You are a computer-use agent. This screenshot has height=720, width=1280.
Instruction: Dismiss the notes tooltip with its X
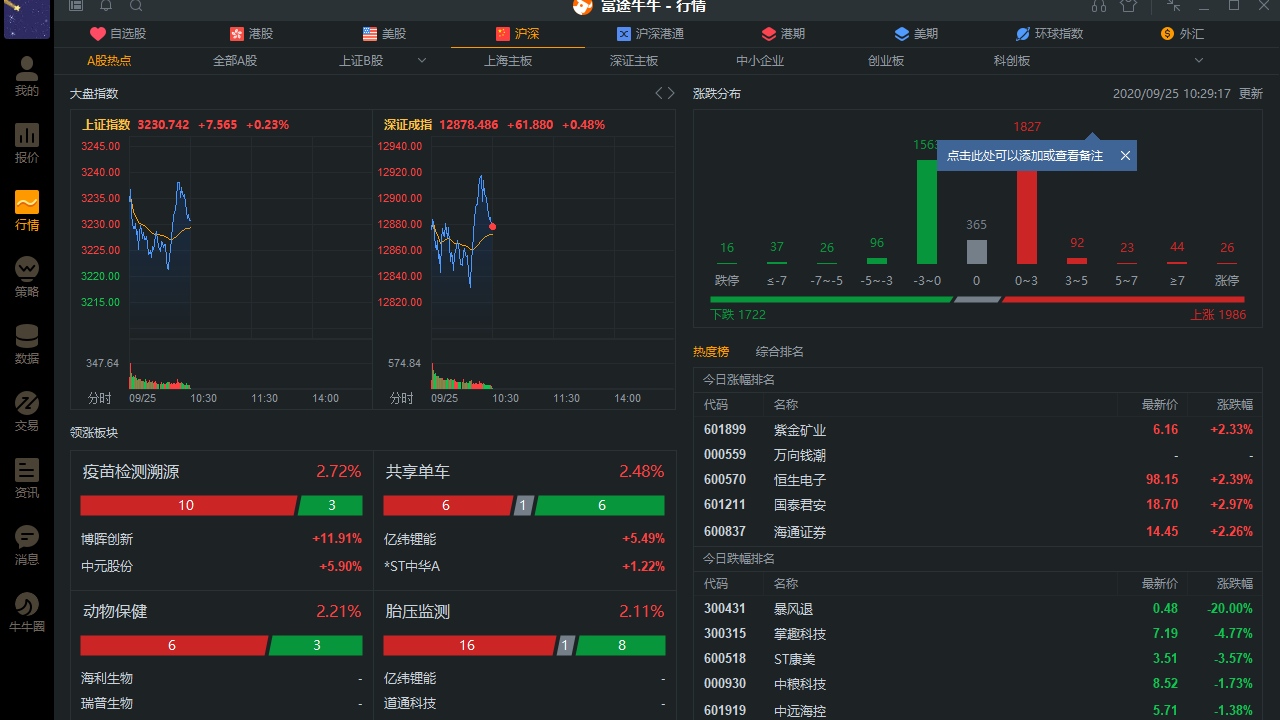click(x=1124, y=155)
